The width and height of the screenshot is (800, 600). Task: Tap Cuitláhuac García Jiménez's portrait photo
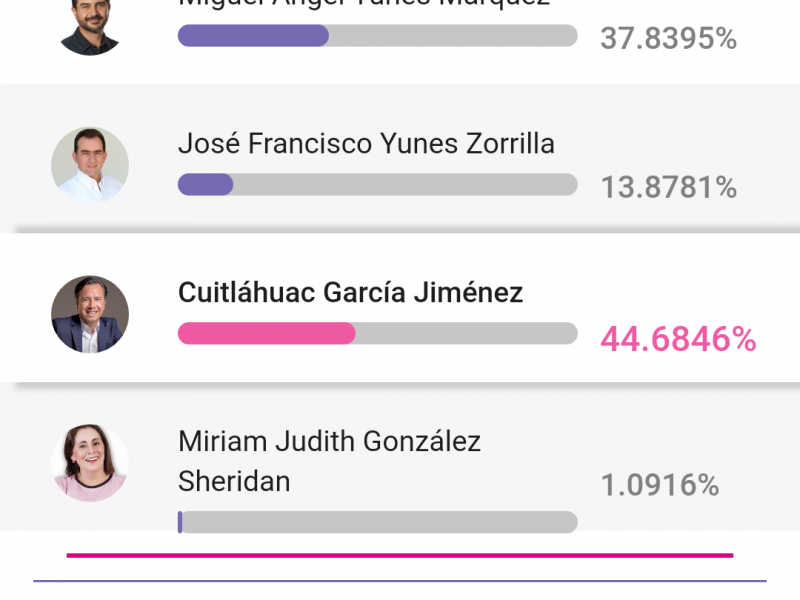coord(90,314)
